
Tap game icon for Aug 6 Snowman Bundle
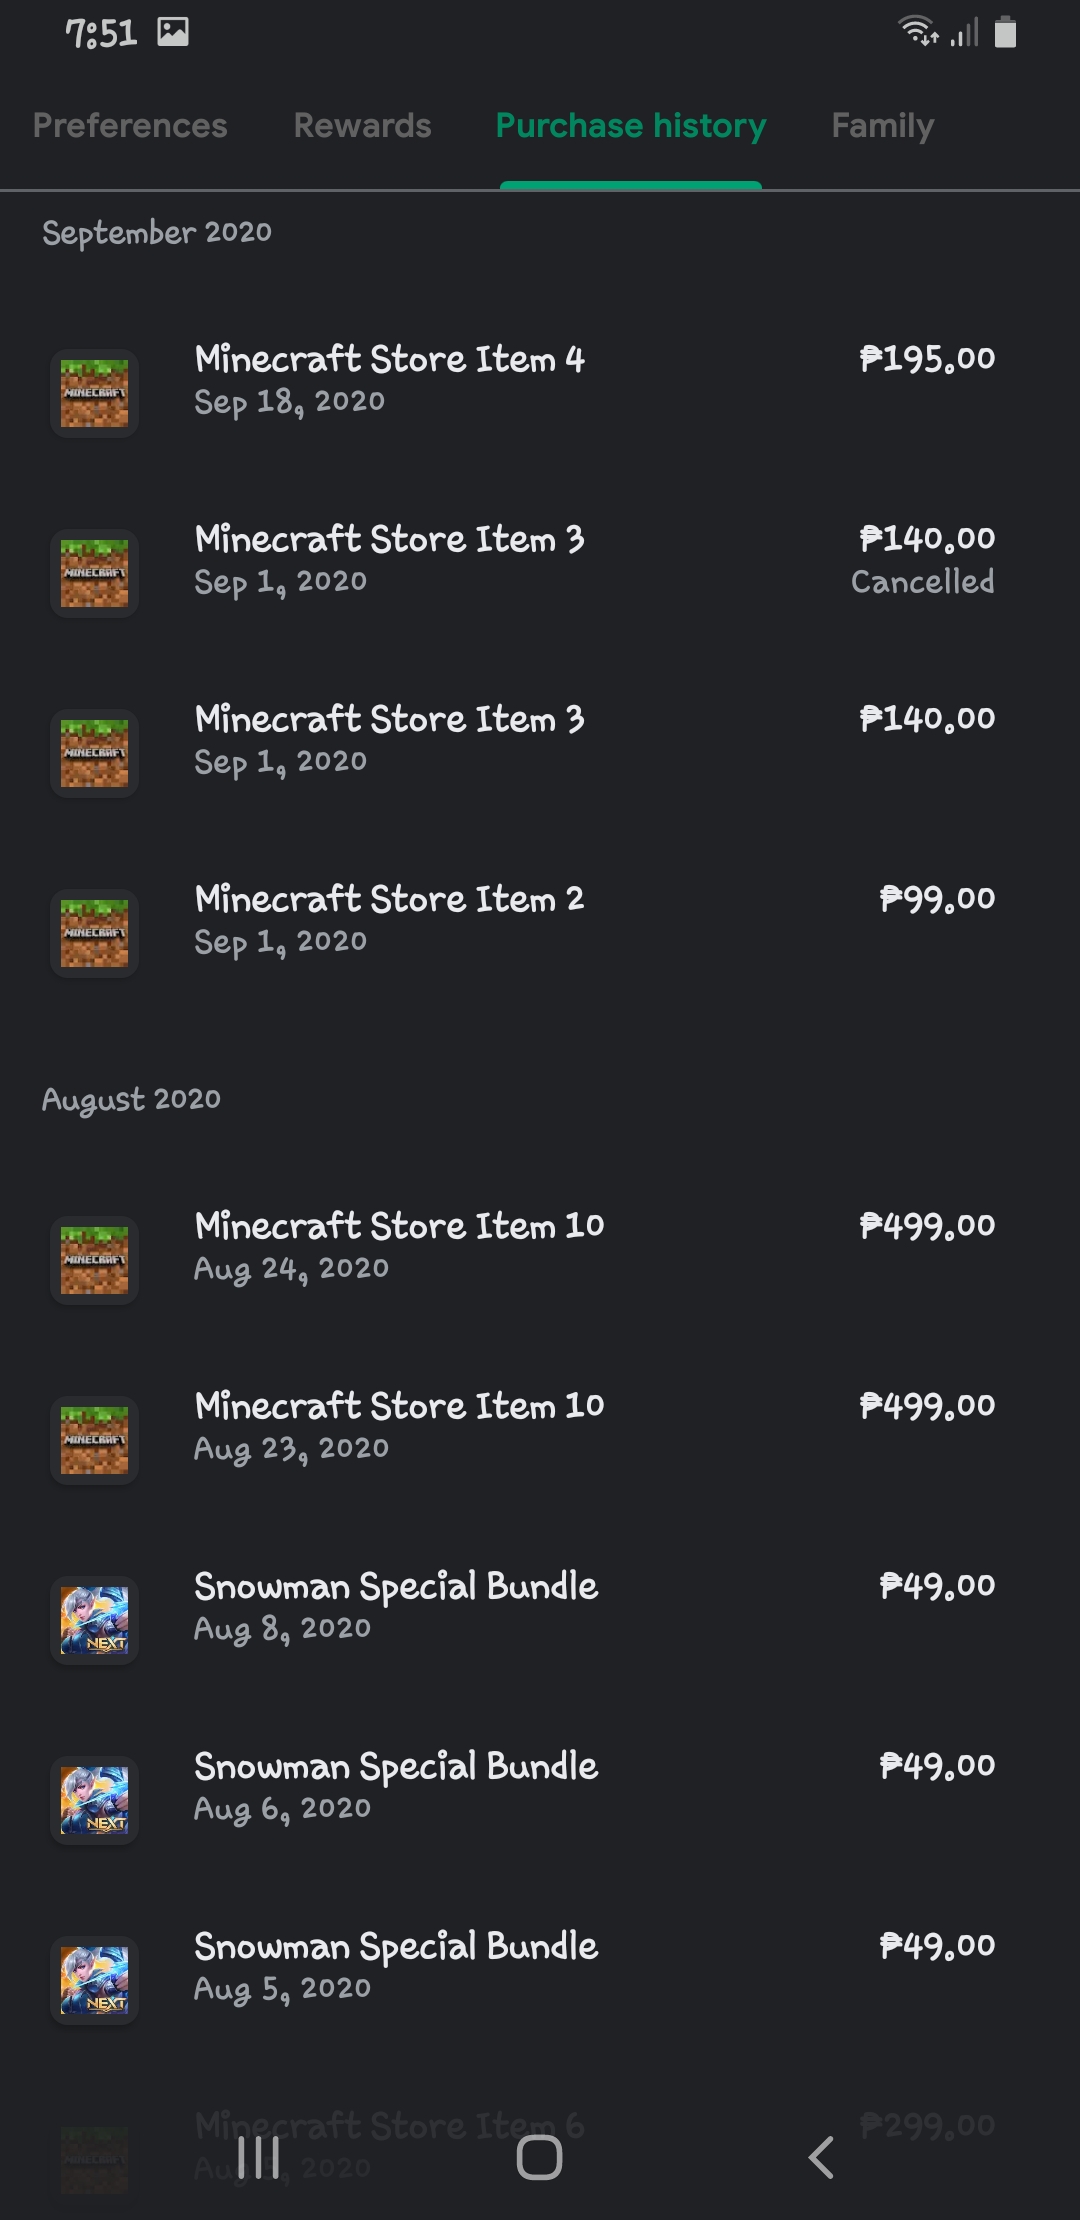[x=94, y=1800]
